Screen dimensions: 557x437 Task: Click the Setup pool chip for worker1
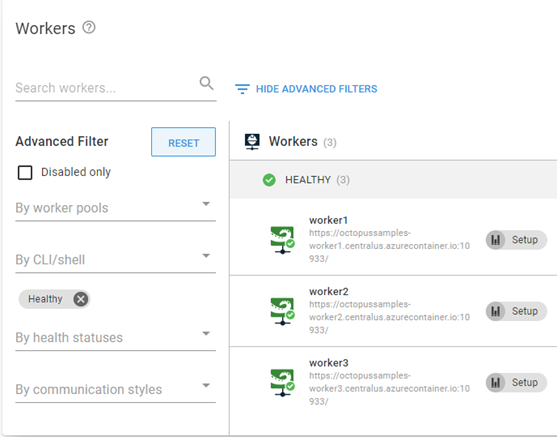(x=516, y=240)
